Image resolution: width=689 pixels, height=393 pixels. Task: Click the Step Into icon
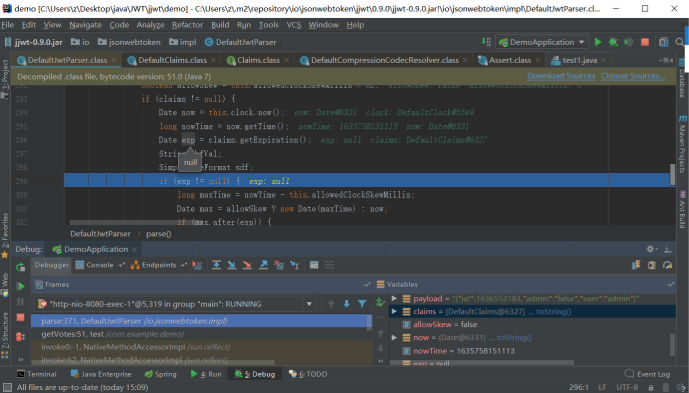(232, 265)
